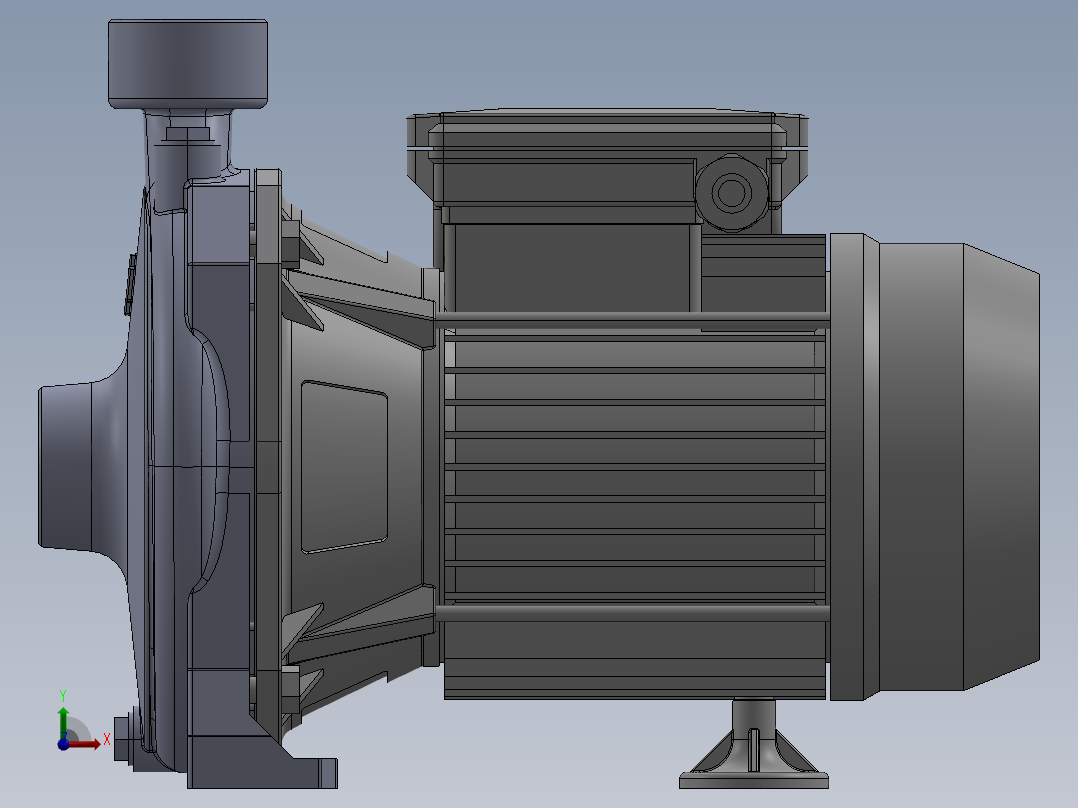Select the terminal box lid on the motor
This screenshot has width=1078, height=808.
pyautogui.click(x=606, y=129)
